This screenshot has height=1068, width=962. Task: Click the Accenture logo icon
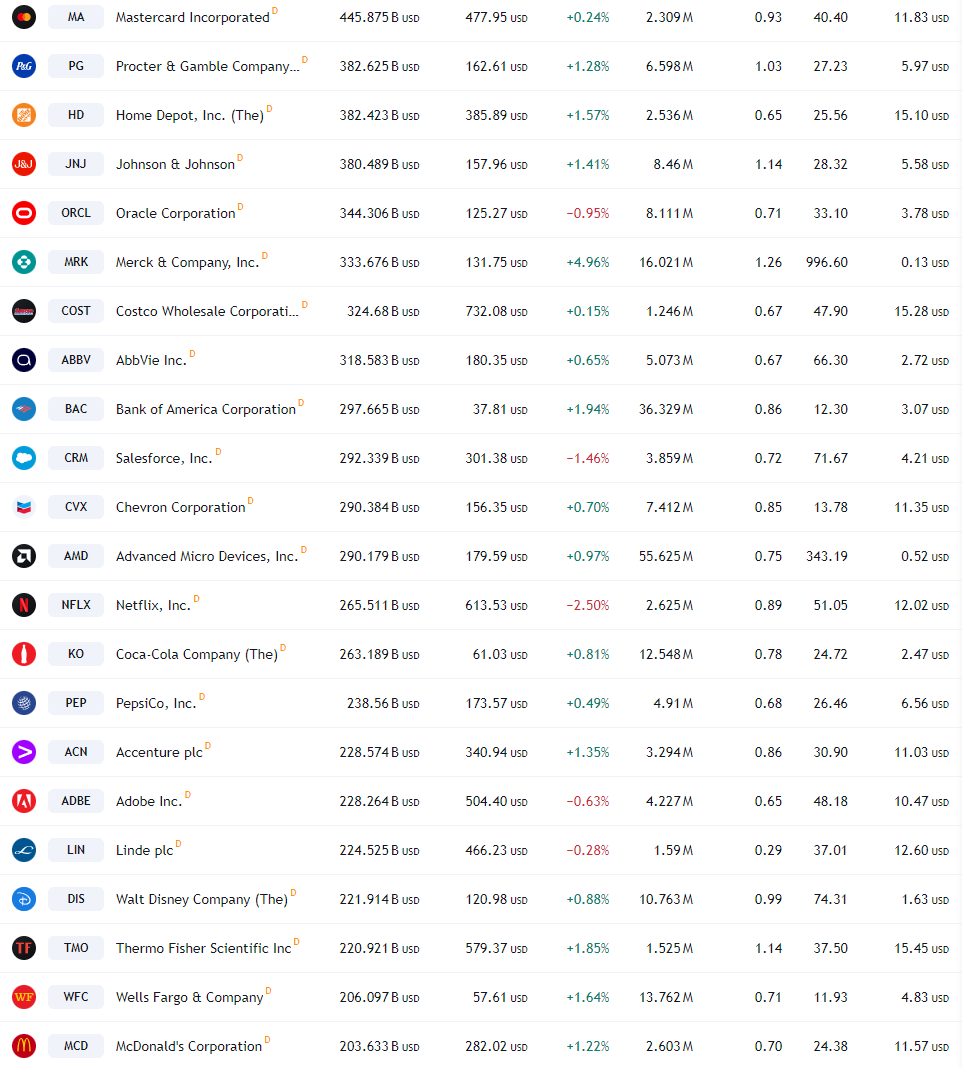pos(24,752)
